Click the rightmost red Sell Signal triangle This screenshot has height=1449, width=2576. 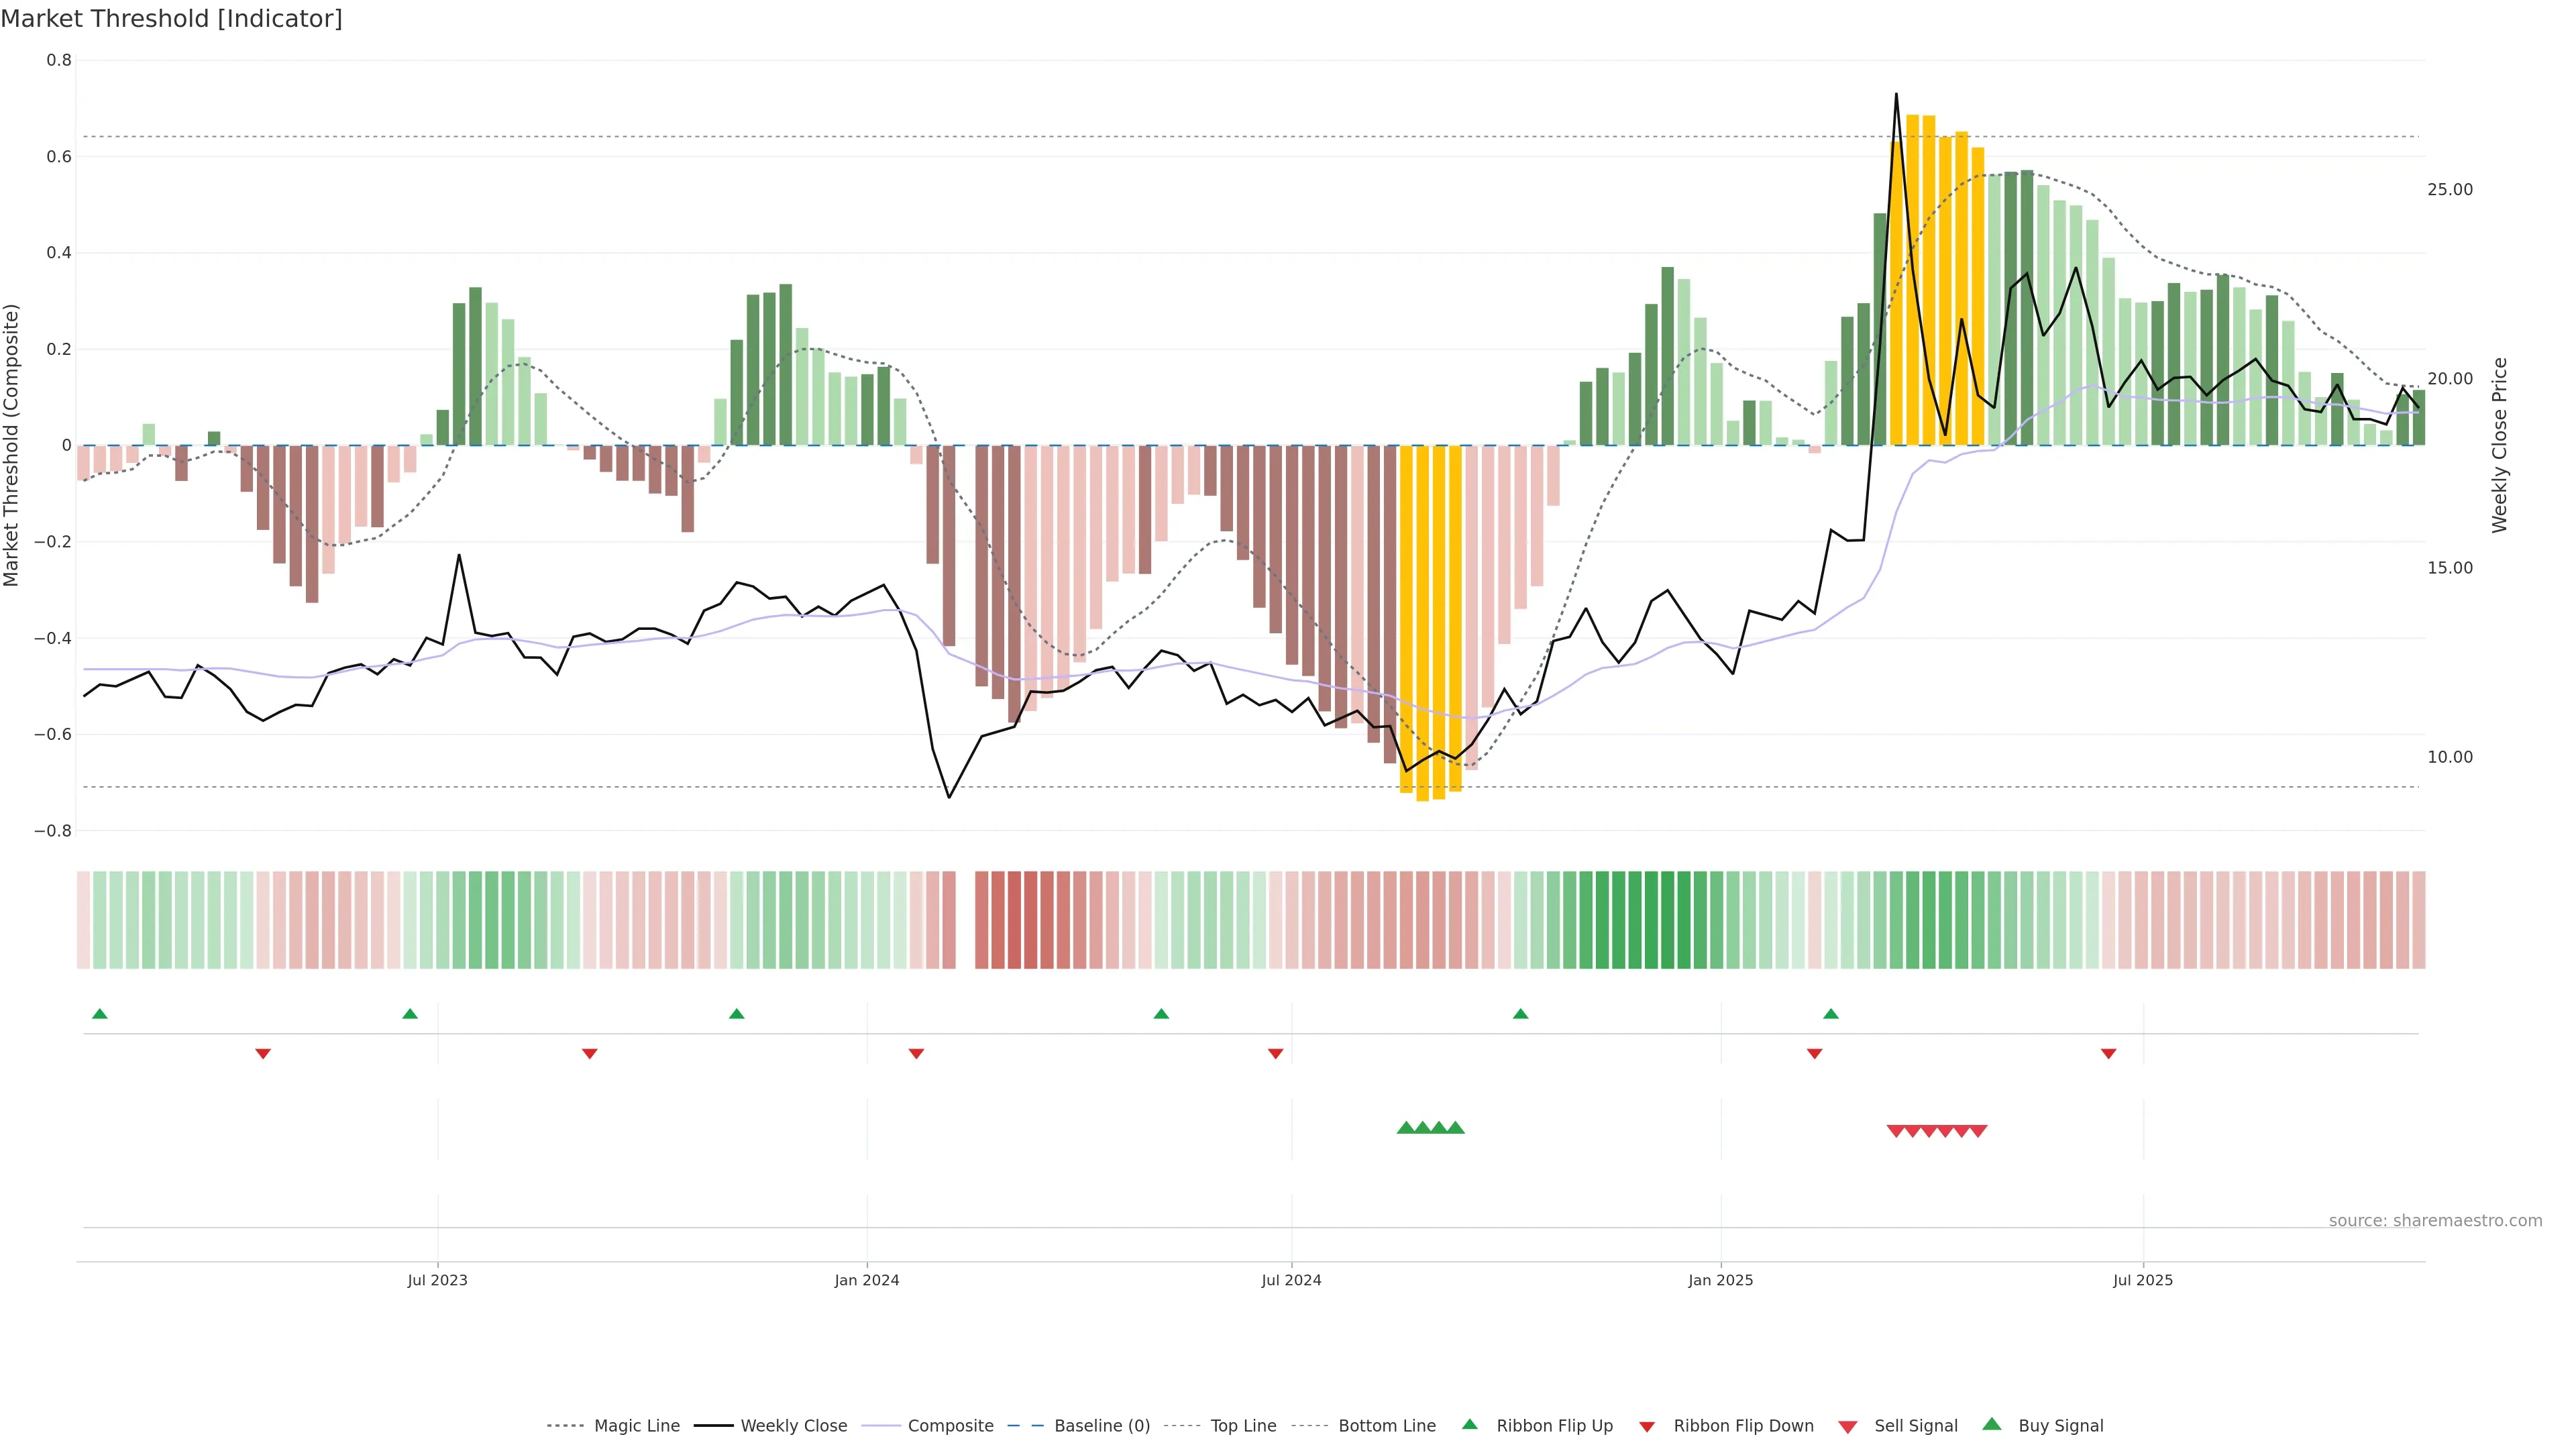[1978, 1131]
